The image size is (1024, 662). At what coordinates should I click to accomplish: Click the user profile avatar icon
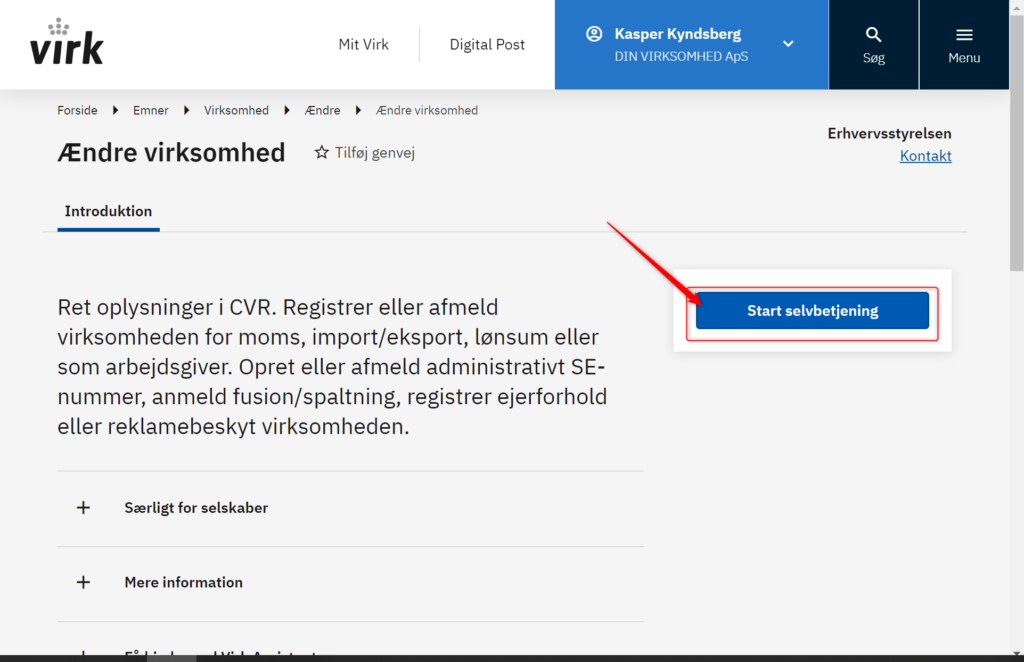(594, 34)
